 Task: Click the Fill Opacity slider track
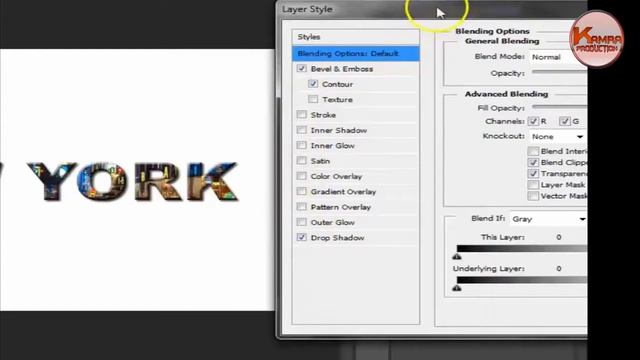(x=560, y=107)
